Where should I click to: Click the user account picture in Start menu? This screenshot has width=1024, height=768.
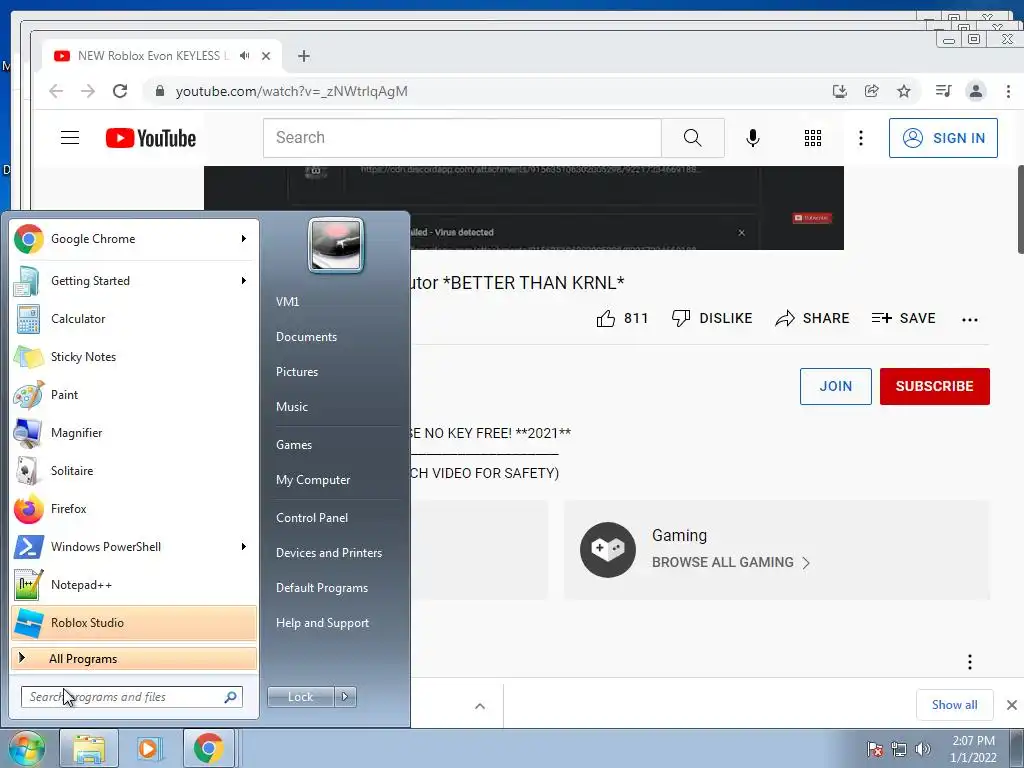tap(336, 245)
